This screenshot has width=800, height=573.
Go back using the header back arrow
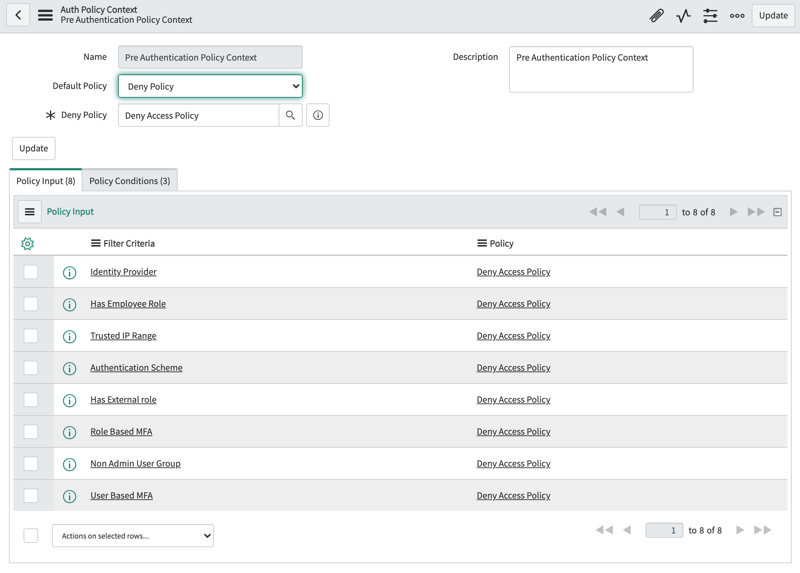18,15
